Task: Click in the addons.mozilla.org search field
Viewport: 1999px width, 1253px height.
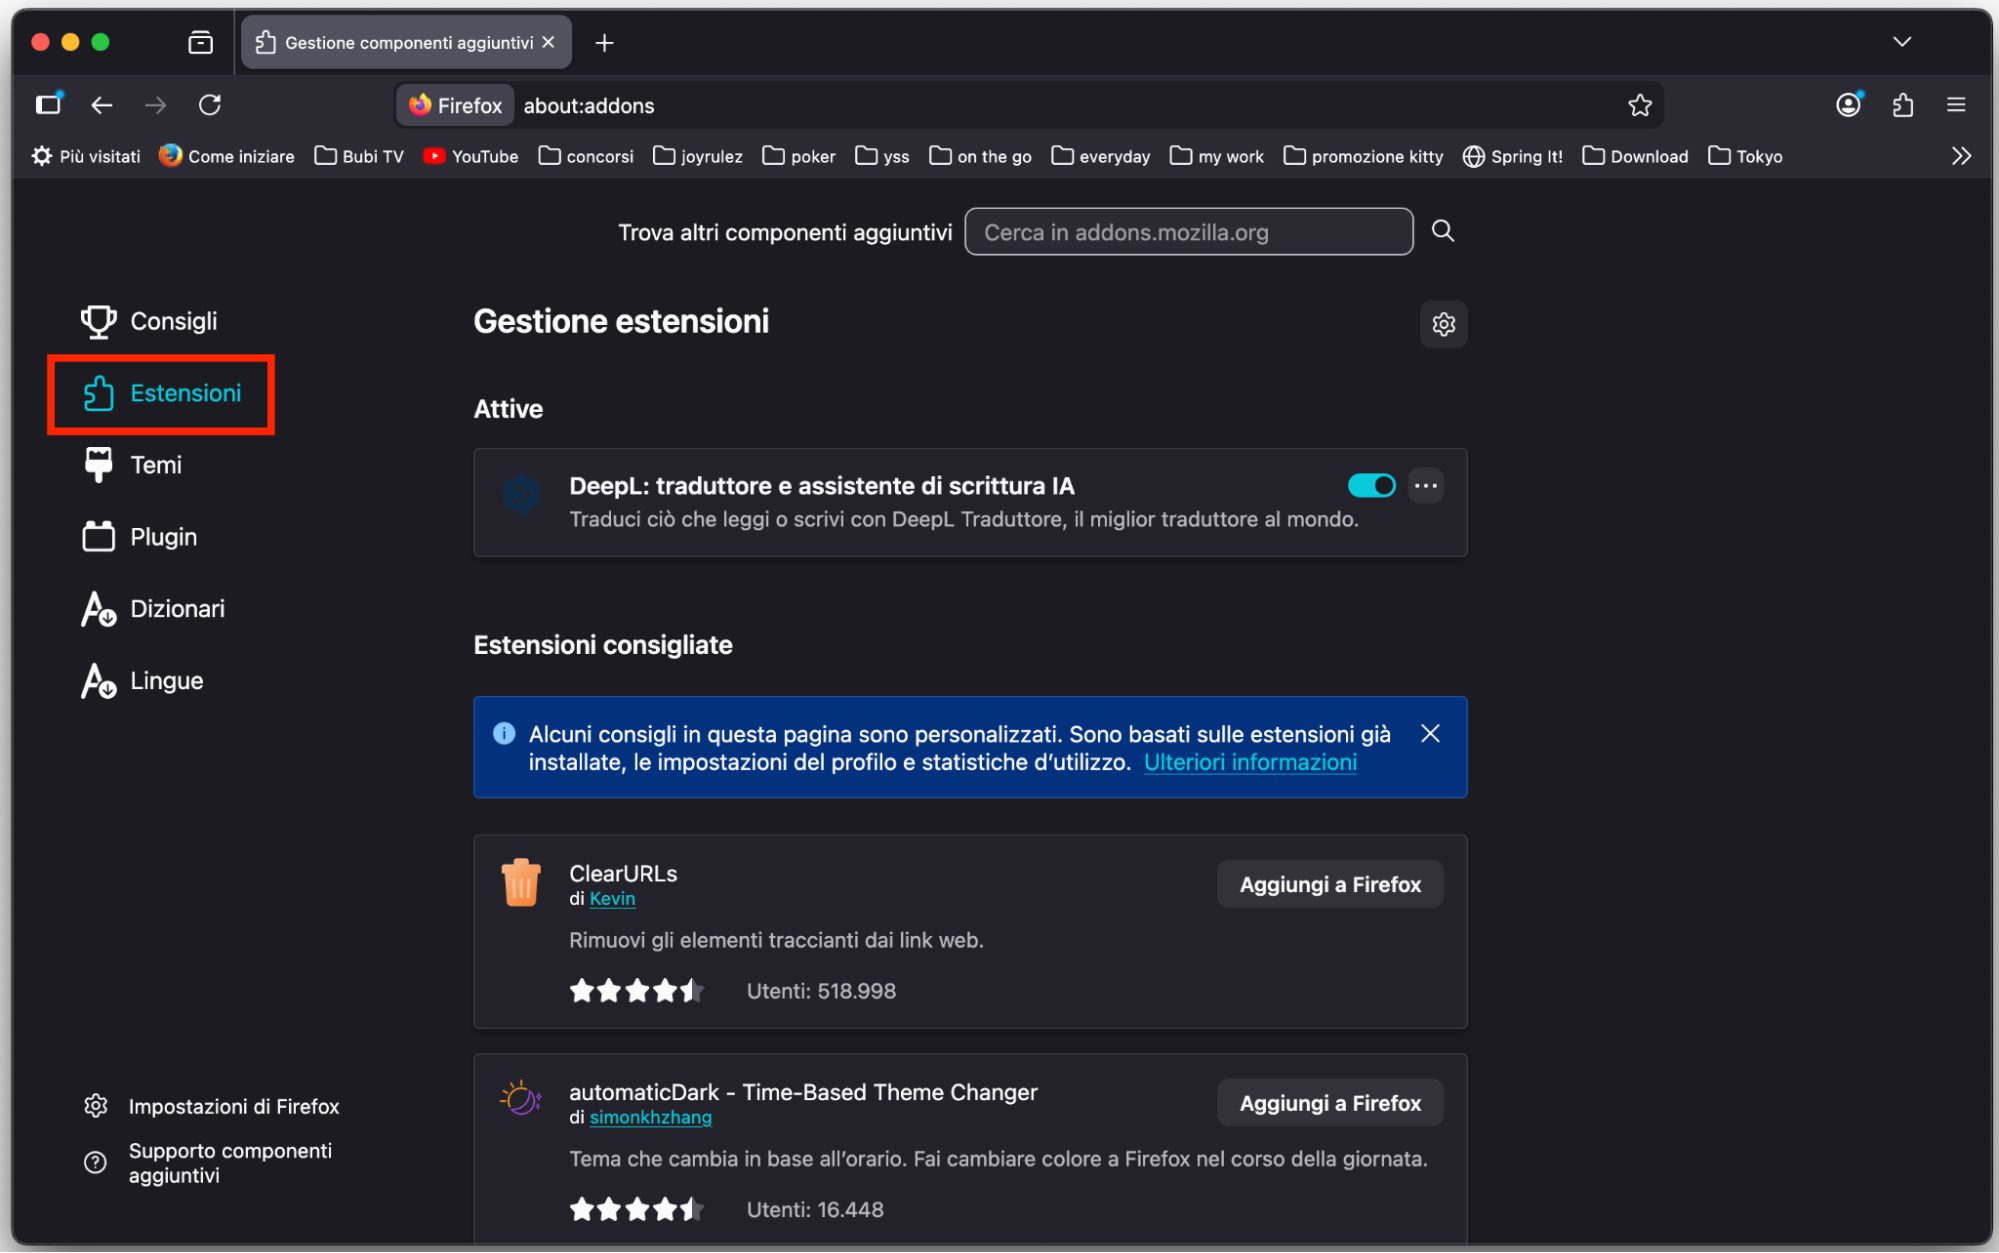Action: (1188, 231)
